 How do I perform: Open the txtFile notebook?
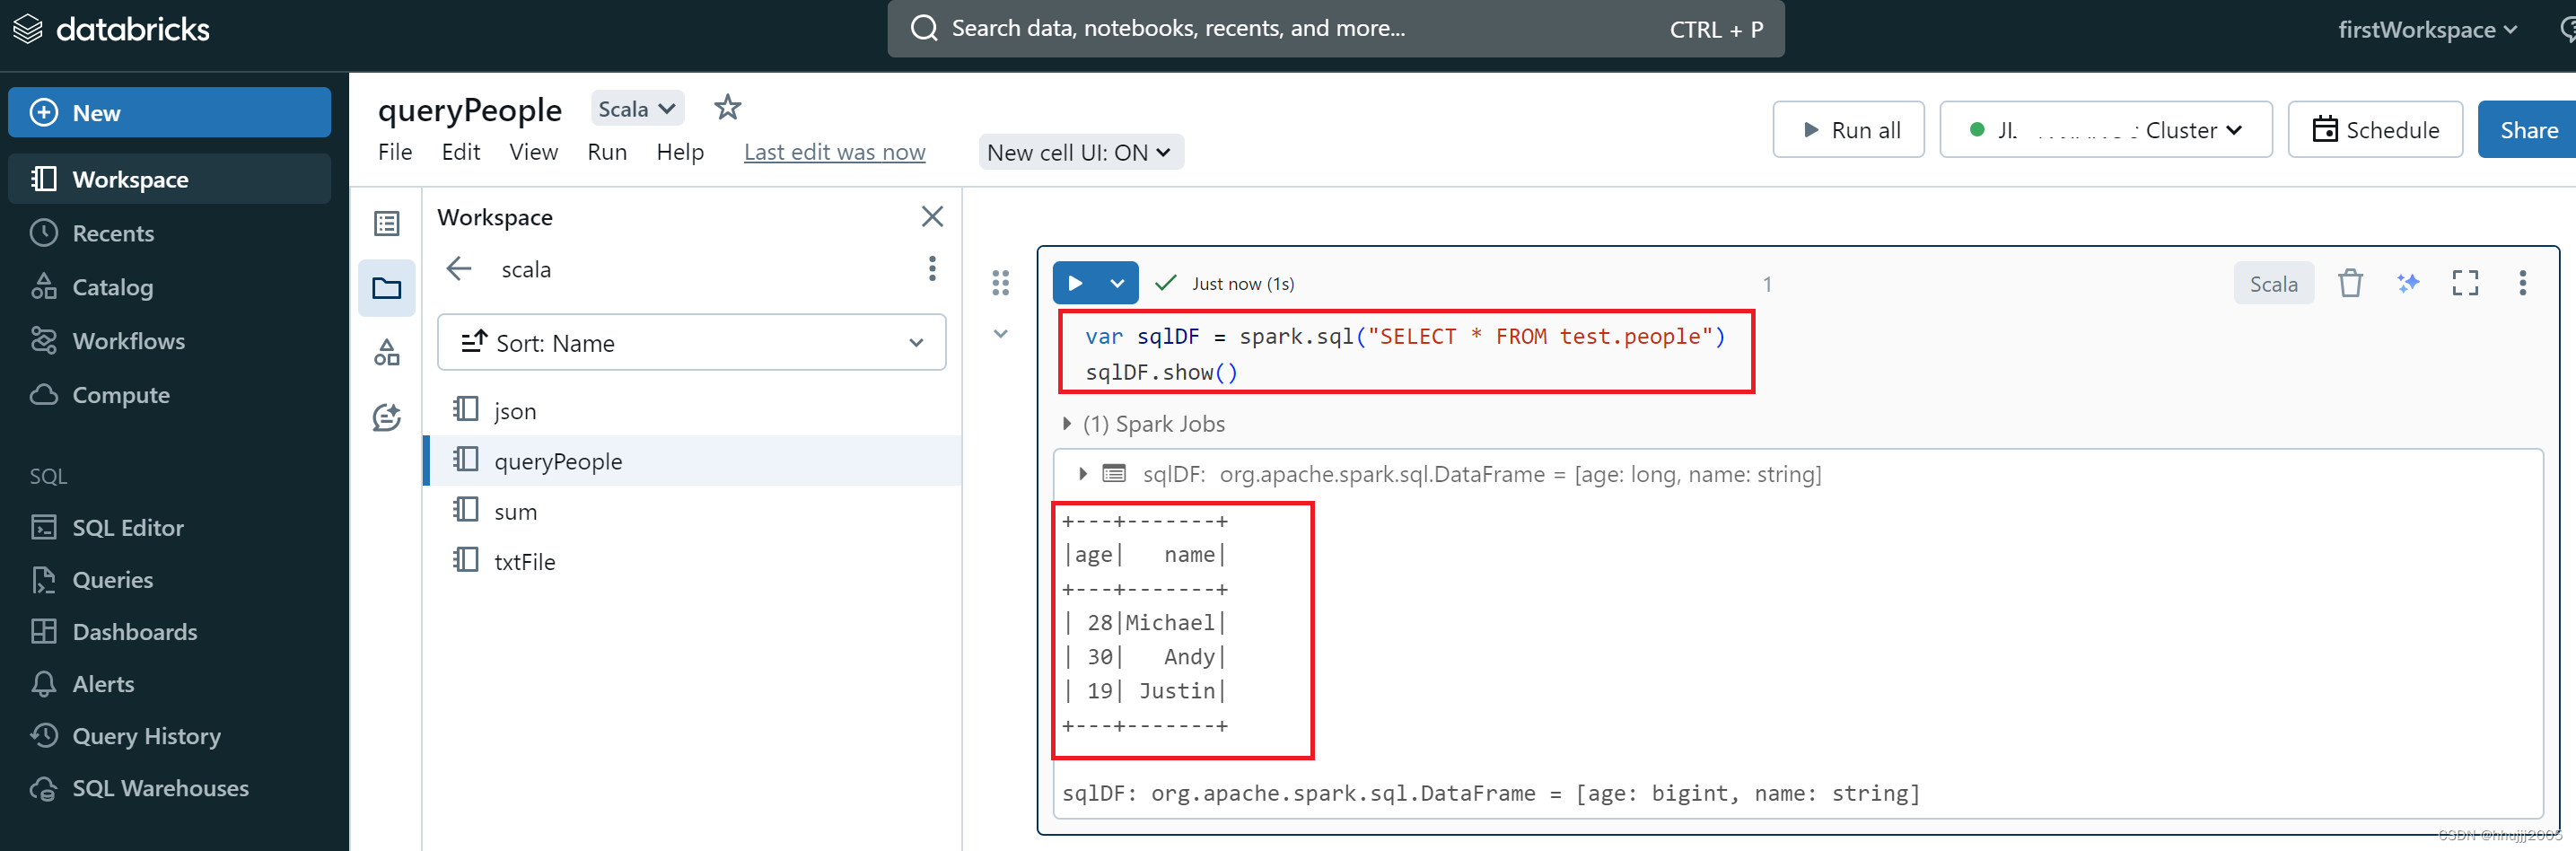point(691,561)
